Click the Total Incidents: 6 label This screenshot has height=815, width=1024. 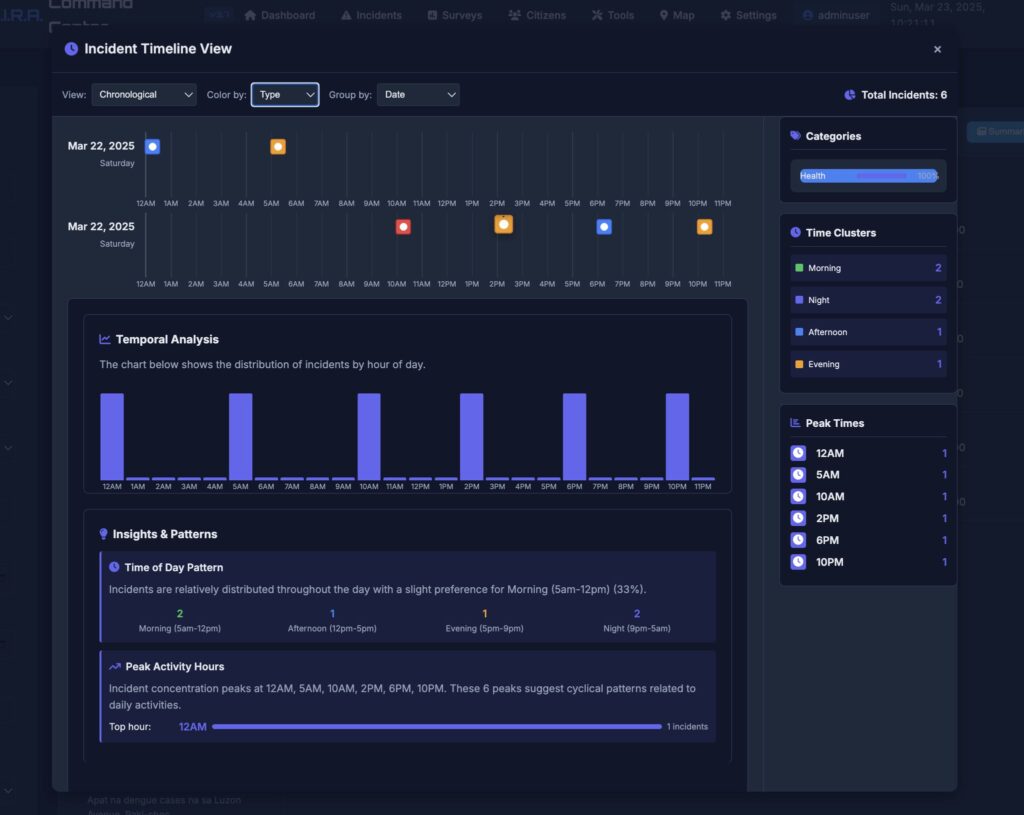coord(904,95)
